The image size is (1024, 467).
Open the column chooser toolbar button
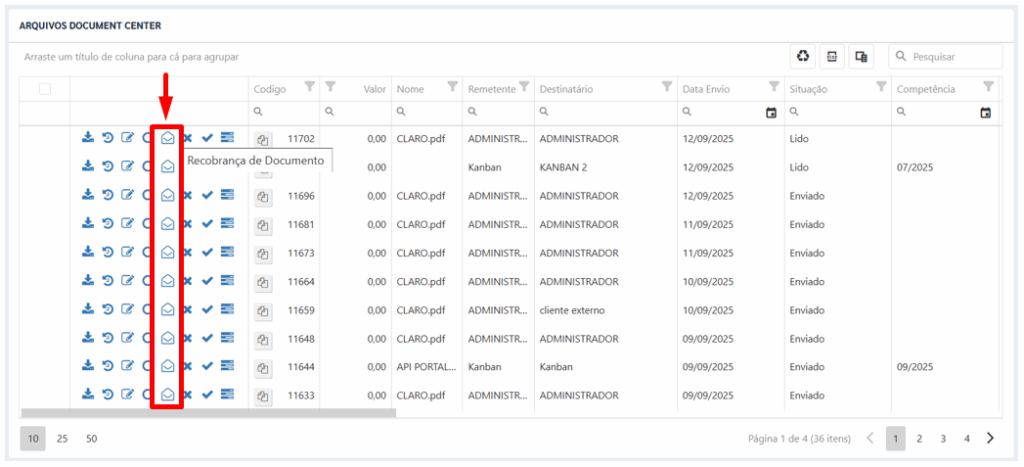click(861, 57)
